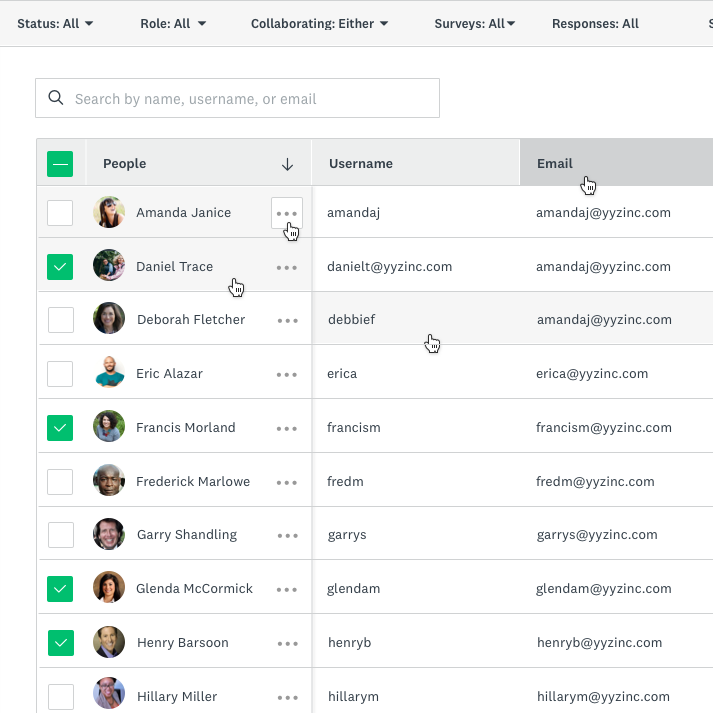
Task: Check the box for Amanda Janice
Action: (60, 213)
